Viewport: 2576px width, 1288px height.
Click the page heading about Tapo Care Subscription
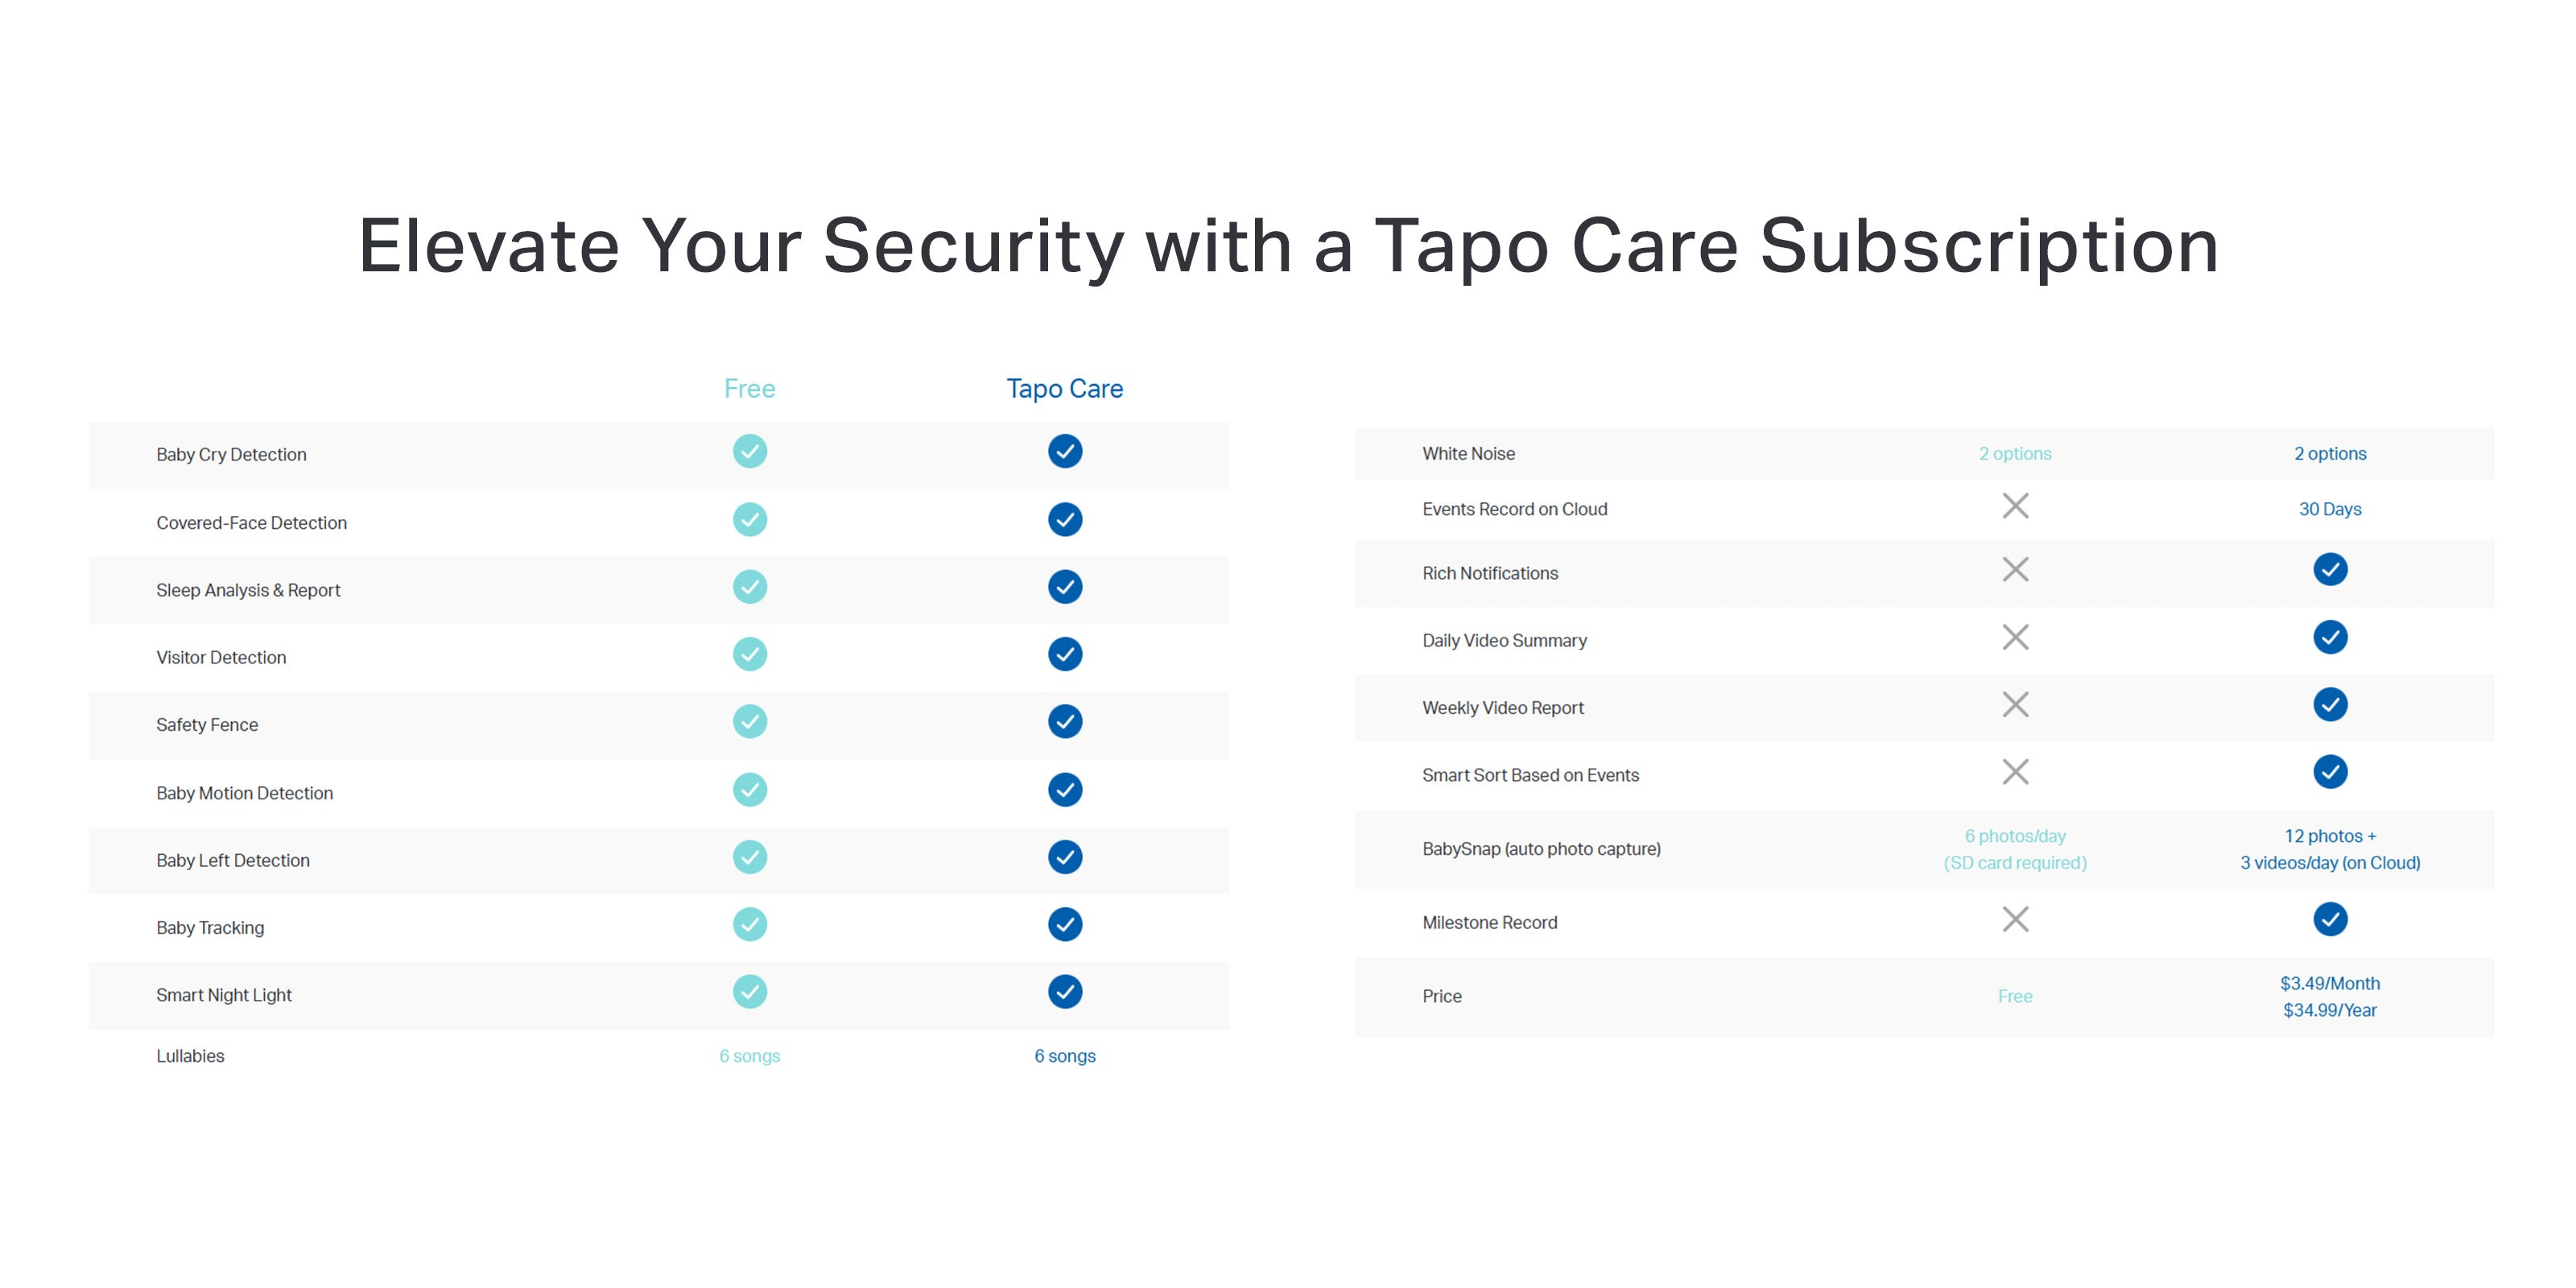[1288, 245]
